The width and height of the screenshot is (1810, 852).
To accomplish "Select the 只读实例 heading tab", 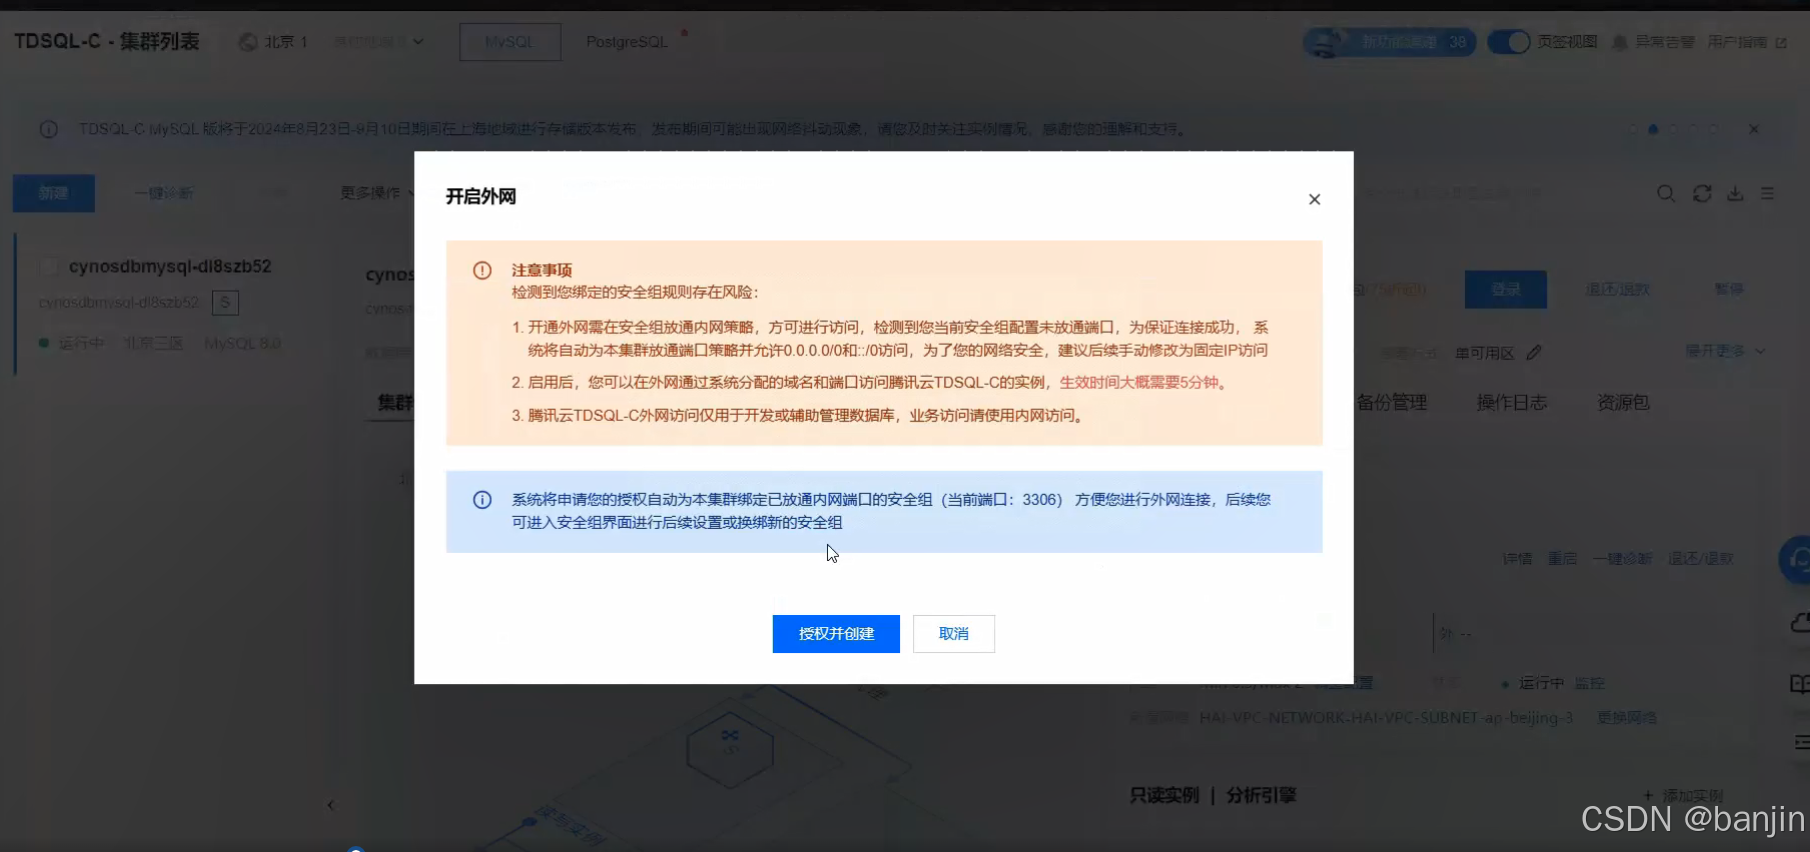I will [x=1164, y=796].
